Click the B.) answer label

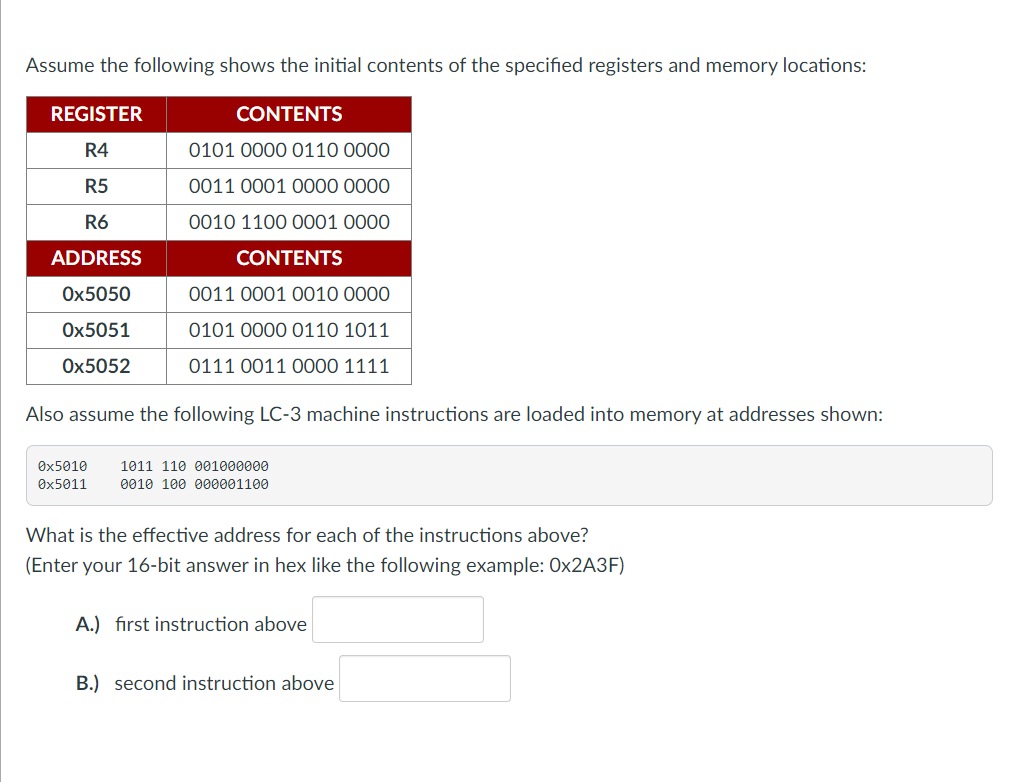point(87,682)
